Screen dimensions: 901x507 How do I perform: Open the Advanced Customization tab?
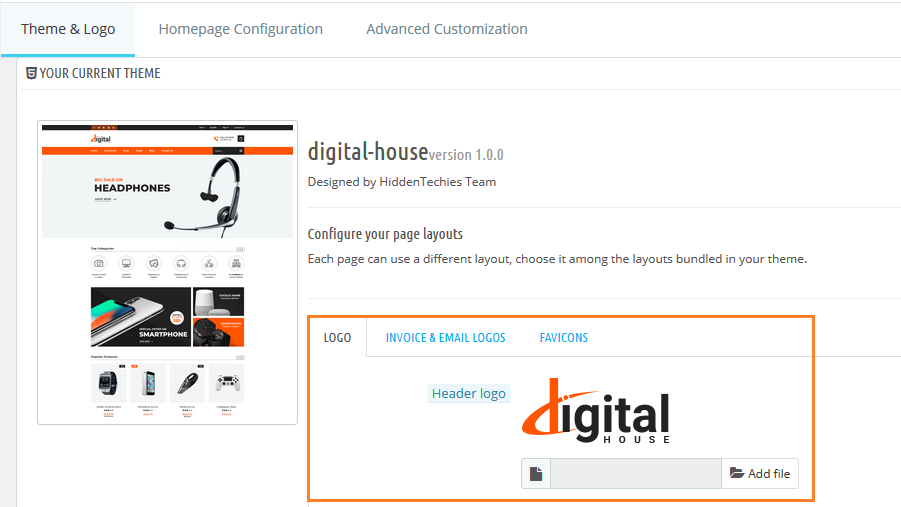tap(446, 29)
